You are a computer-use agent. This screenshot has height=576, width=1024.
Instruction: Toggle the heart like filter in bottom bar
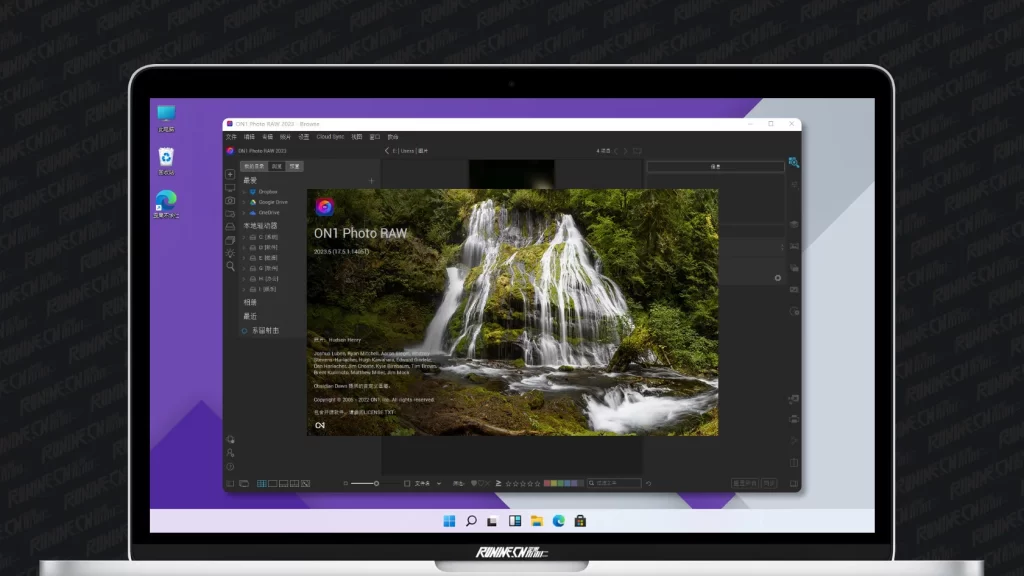[x=474, y=483]
